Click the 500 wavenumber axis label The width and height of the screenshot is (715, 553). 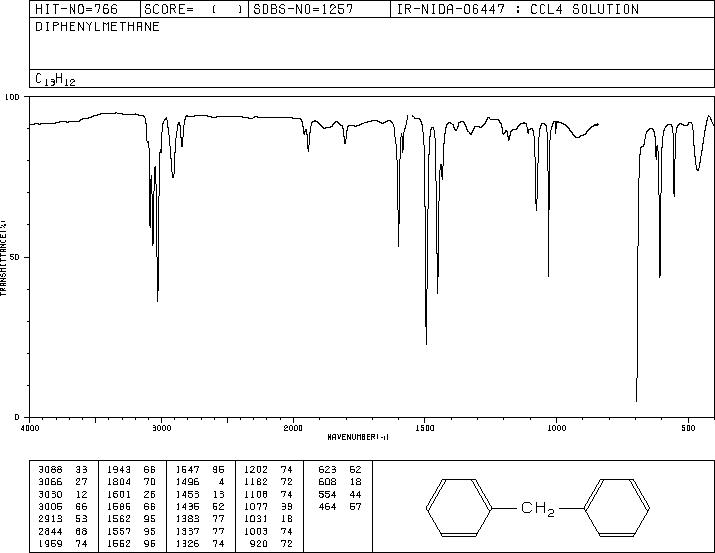689,428
